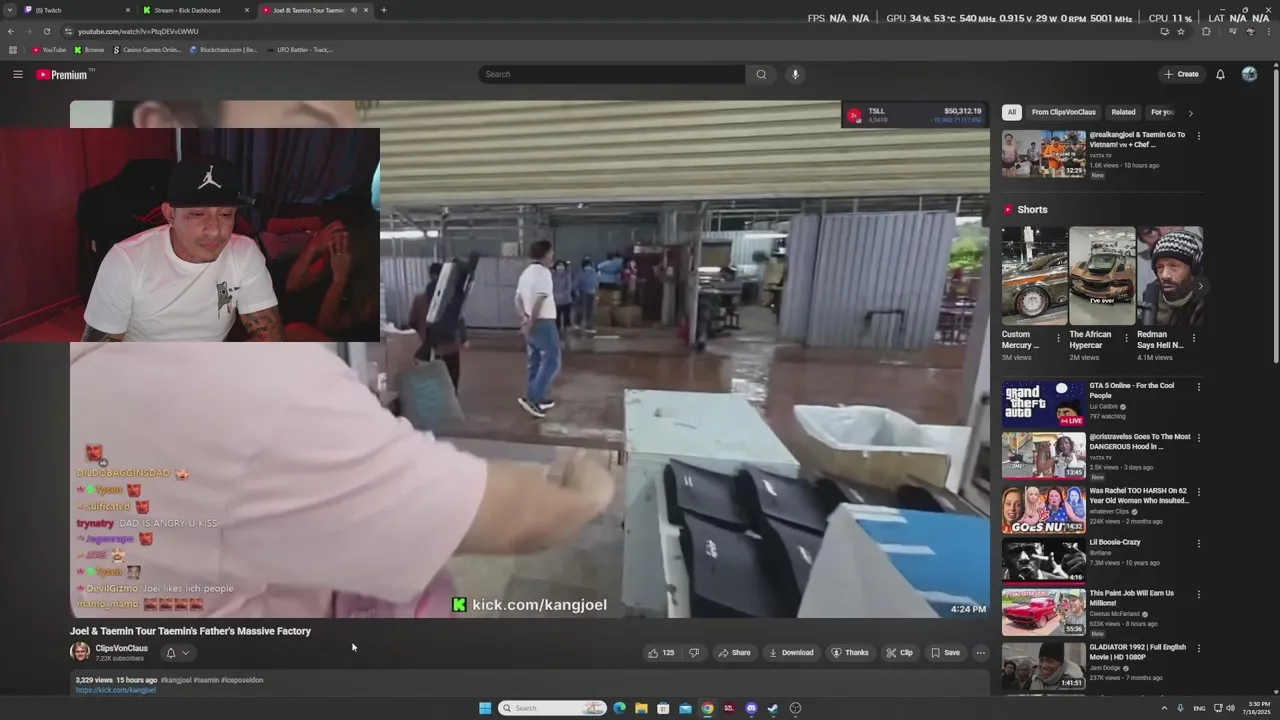Open a new browser tab
The width and height of the screenshot is (1280, 720).
[384, 10]
